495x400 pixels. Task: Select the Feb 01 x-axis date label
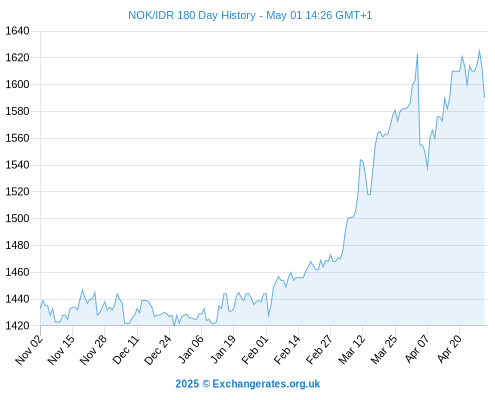(x=255, y=349)
